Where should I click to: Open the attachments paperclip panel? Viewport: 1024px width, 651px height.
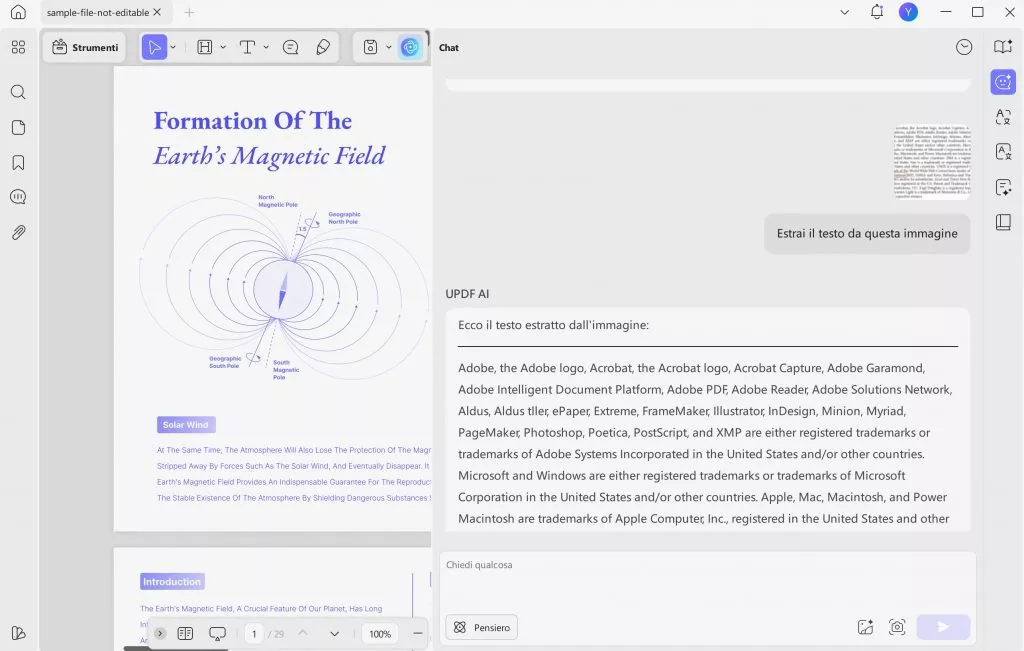coord(18,232)
